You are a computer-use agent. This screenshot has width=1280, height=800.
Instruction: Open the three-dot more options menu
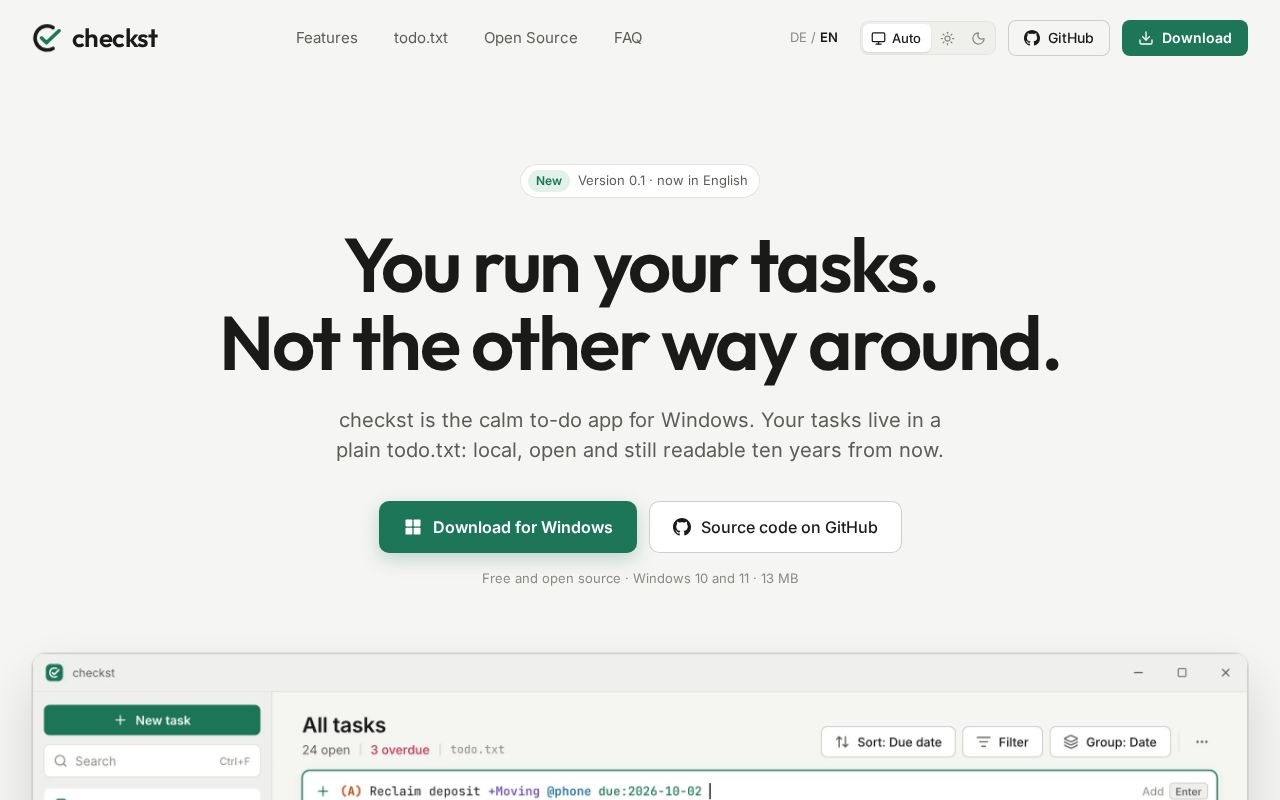pos(1202,742)
